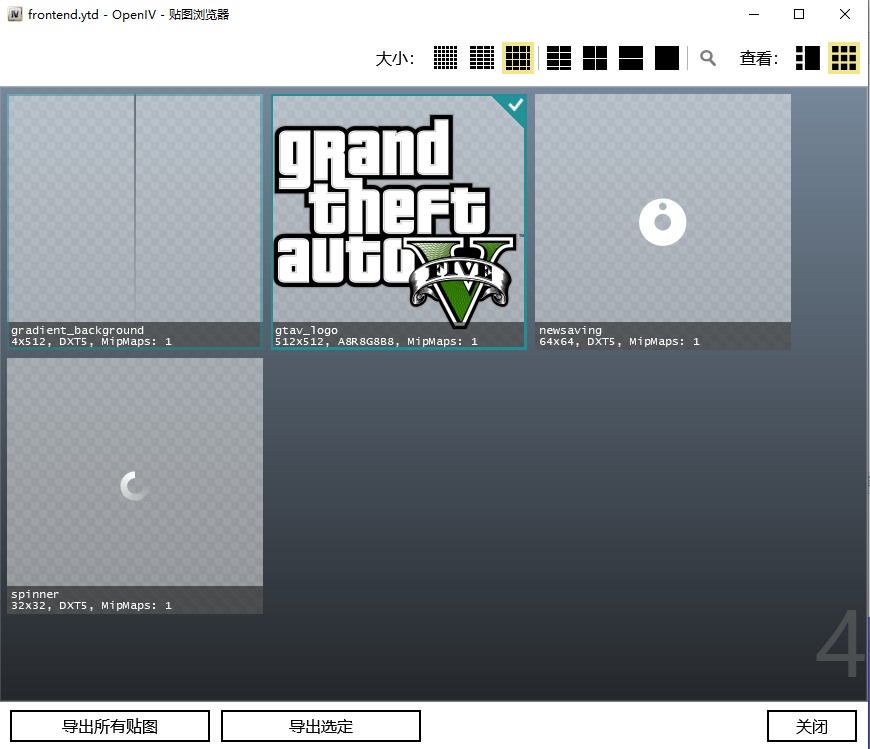Click 导出所有贴图 export all textures button
Screen dimensions: 870x749
point(110,726)
